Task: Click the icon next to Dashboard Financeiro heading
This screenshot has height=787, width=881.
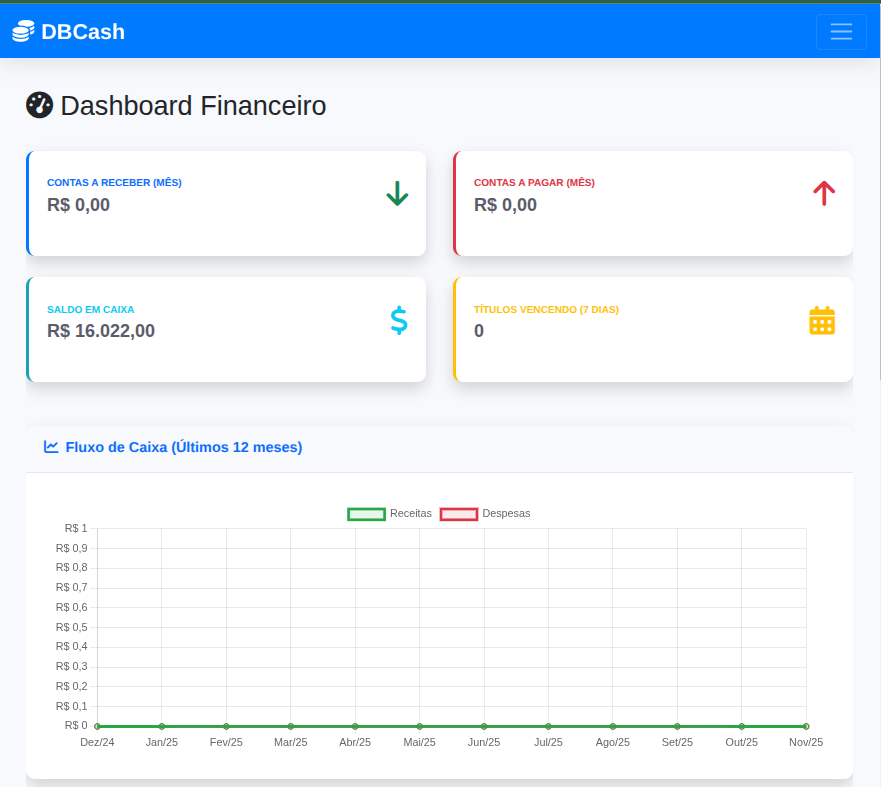Action: (39, 104)
